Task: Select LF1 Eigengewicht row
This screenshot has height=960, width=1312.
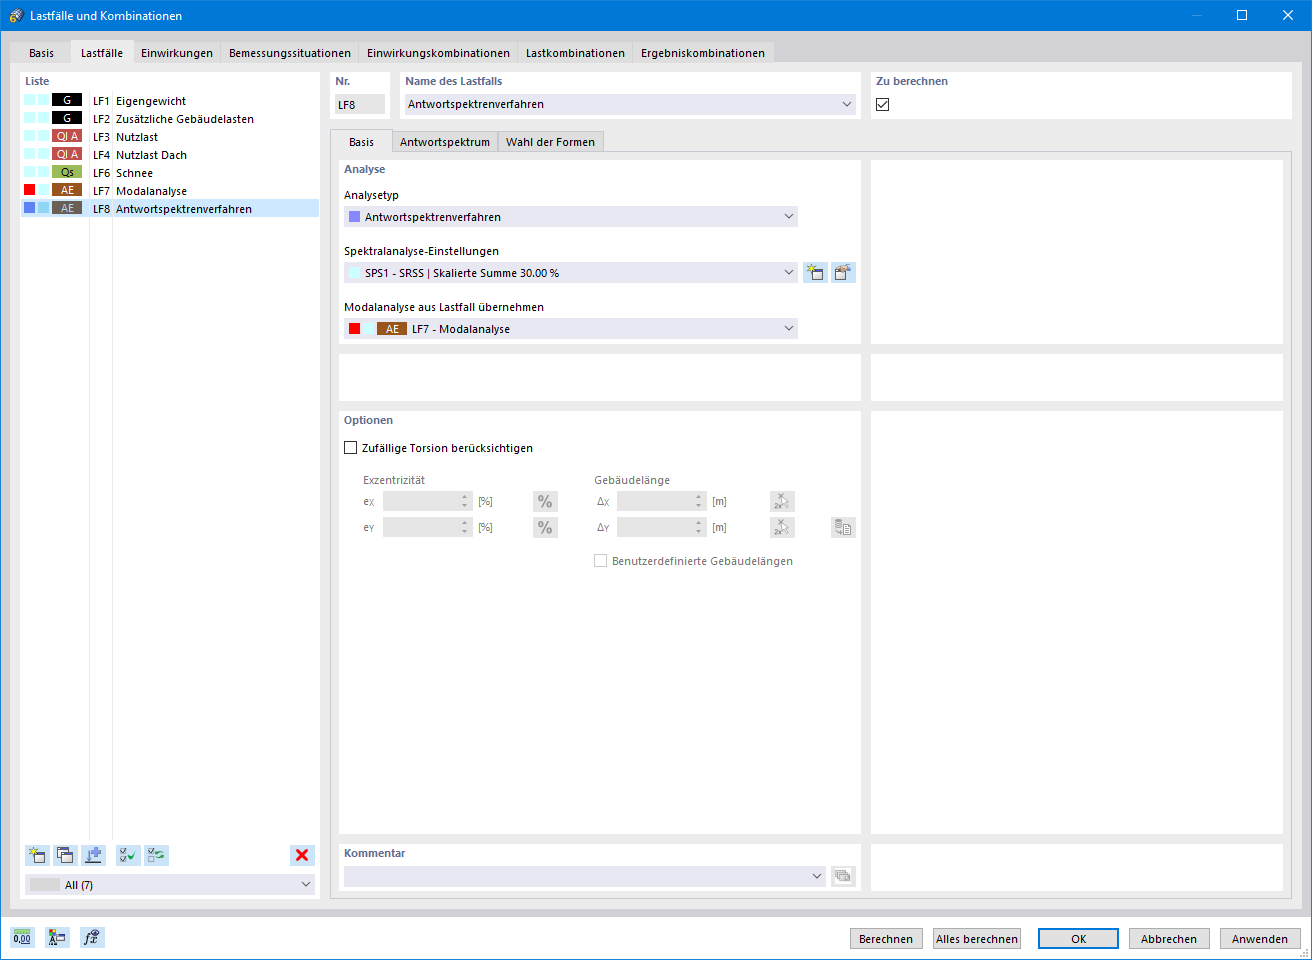Action: click(170, 101)
